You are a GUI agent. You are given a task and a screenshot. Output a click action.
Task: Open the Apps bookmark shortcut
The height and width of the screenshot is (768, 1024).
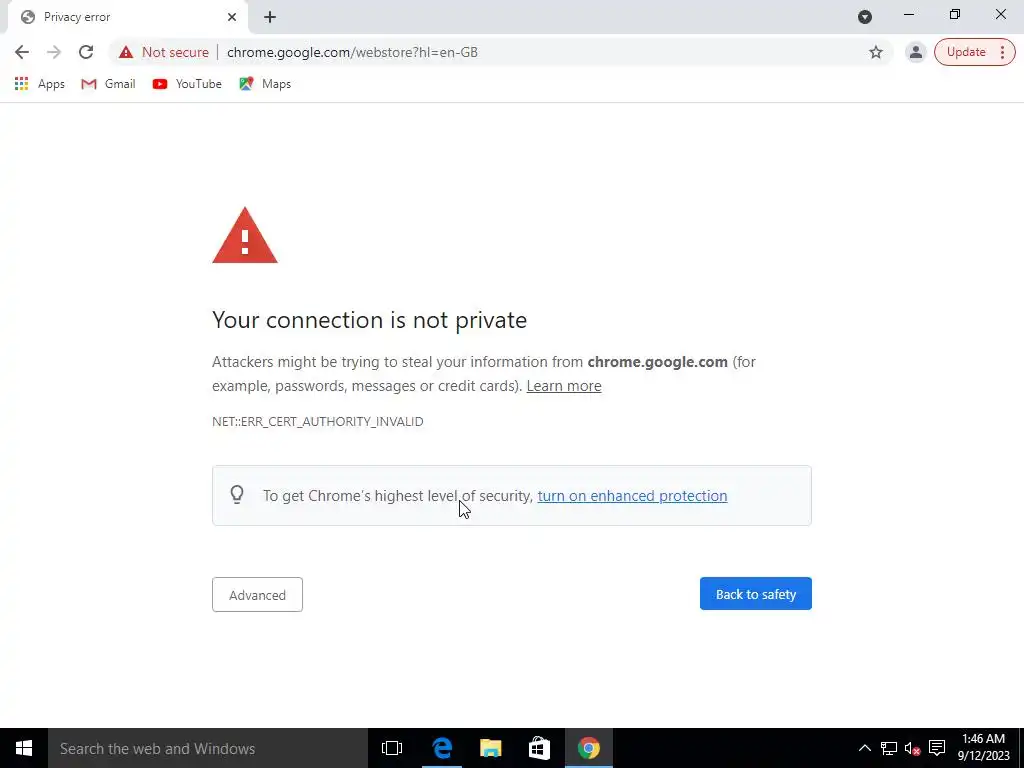click(x=40, y=84)
